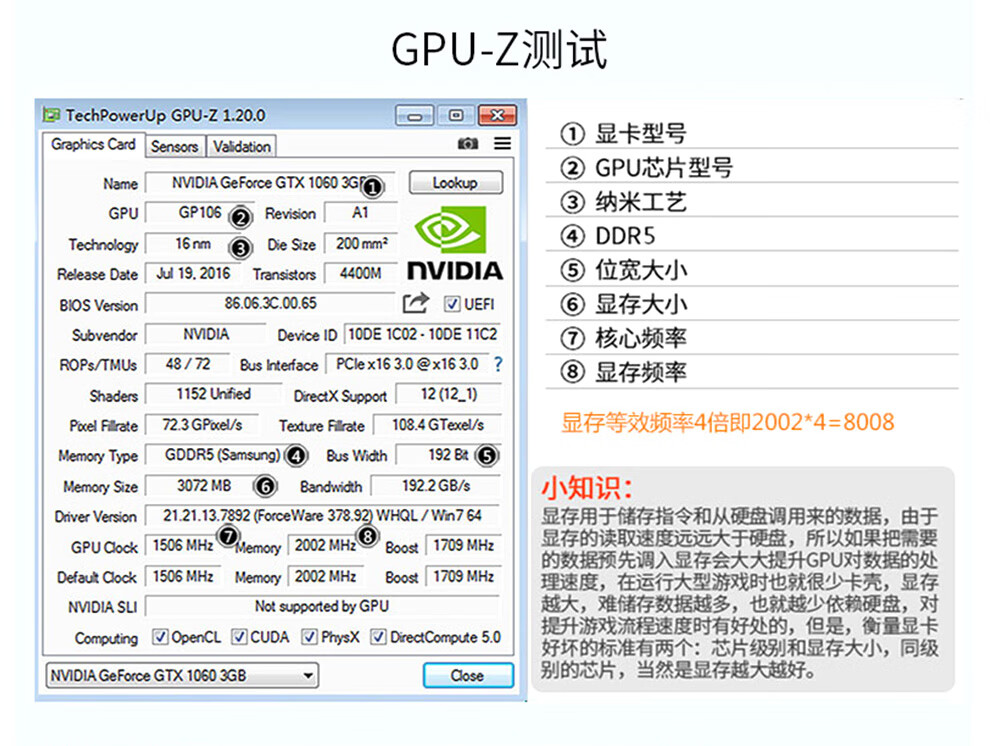Click the Device ID 10DE 1C02 field

pos(423,335)
